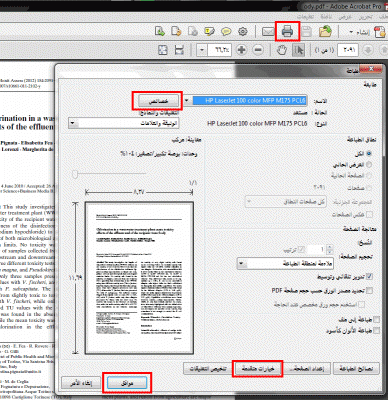Click the موافق OK button
This screenshot has width=388, height=400.
[x=127, y=383]
